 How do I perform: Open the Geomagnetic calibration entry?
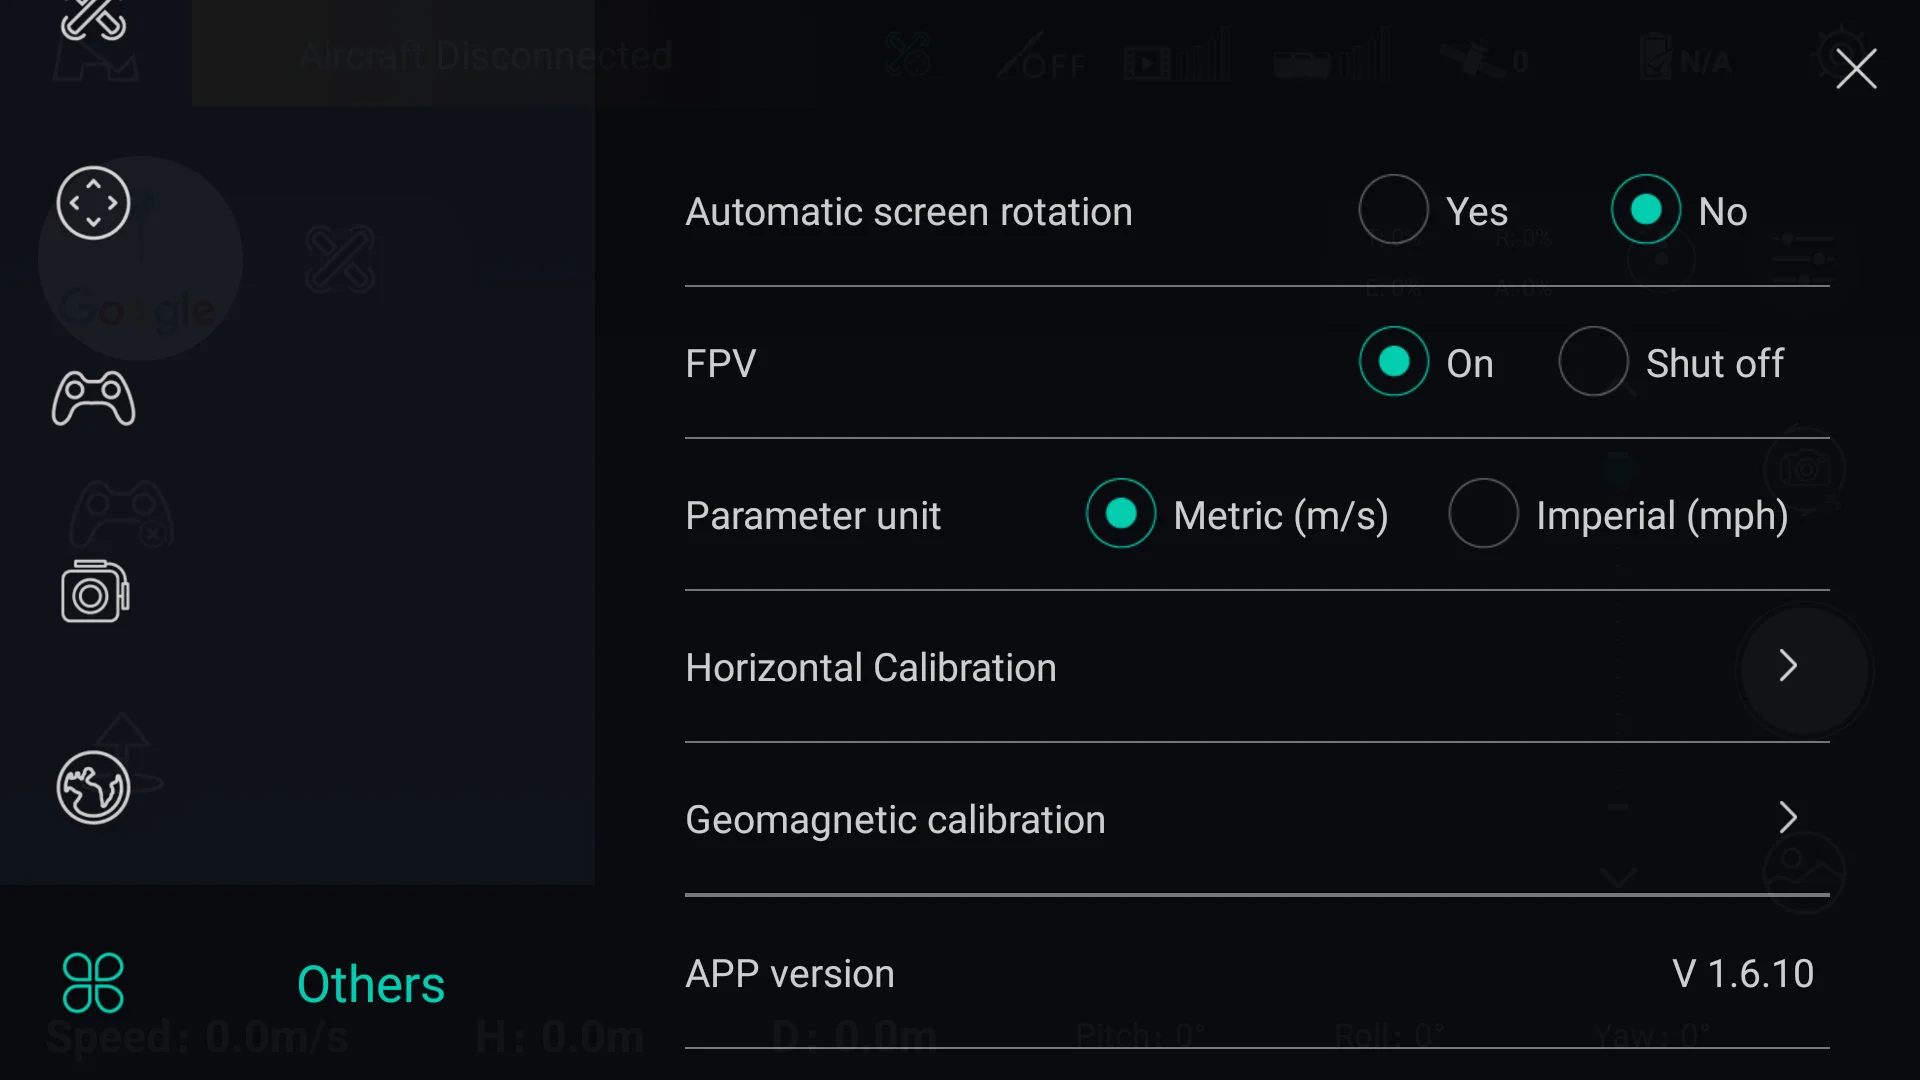pyautogui.click(x=895, y=820)
